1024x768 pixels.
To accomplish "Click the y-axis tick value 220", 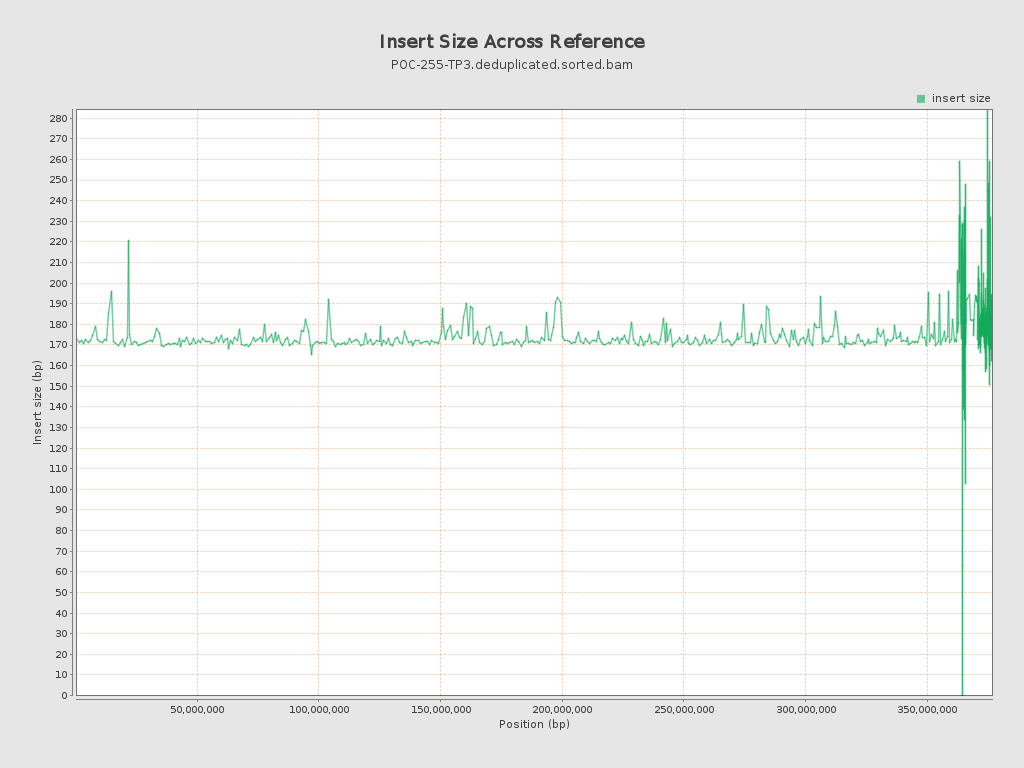I will [x=58, y=242].
